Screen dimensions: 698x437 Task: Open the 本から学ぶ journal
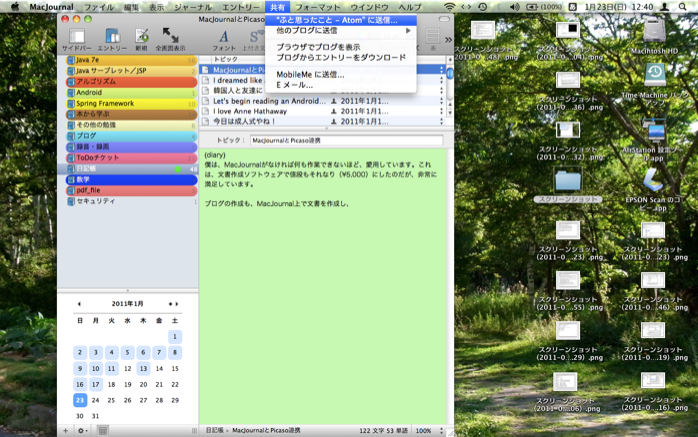131,114
